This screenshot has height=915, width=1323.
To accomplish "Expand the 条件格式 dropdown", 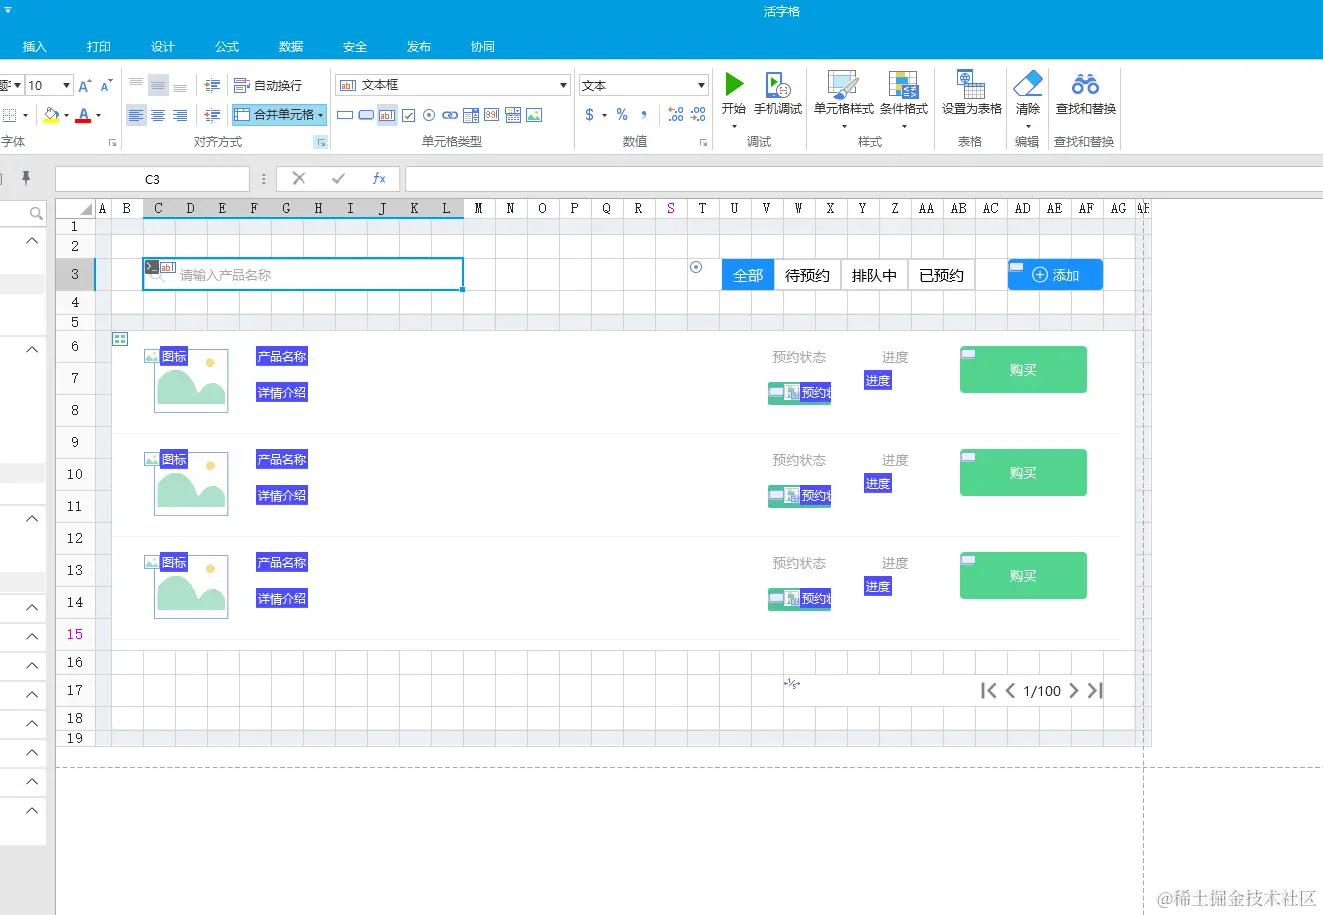I will pyautogui.click(x=903, y=127).
